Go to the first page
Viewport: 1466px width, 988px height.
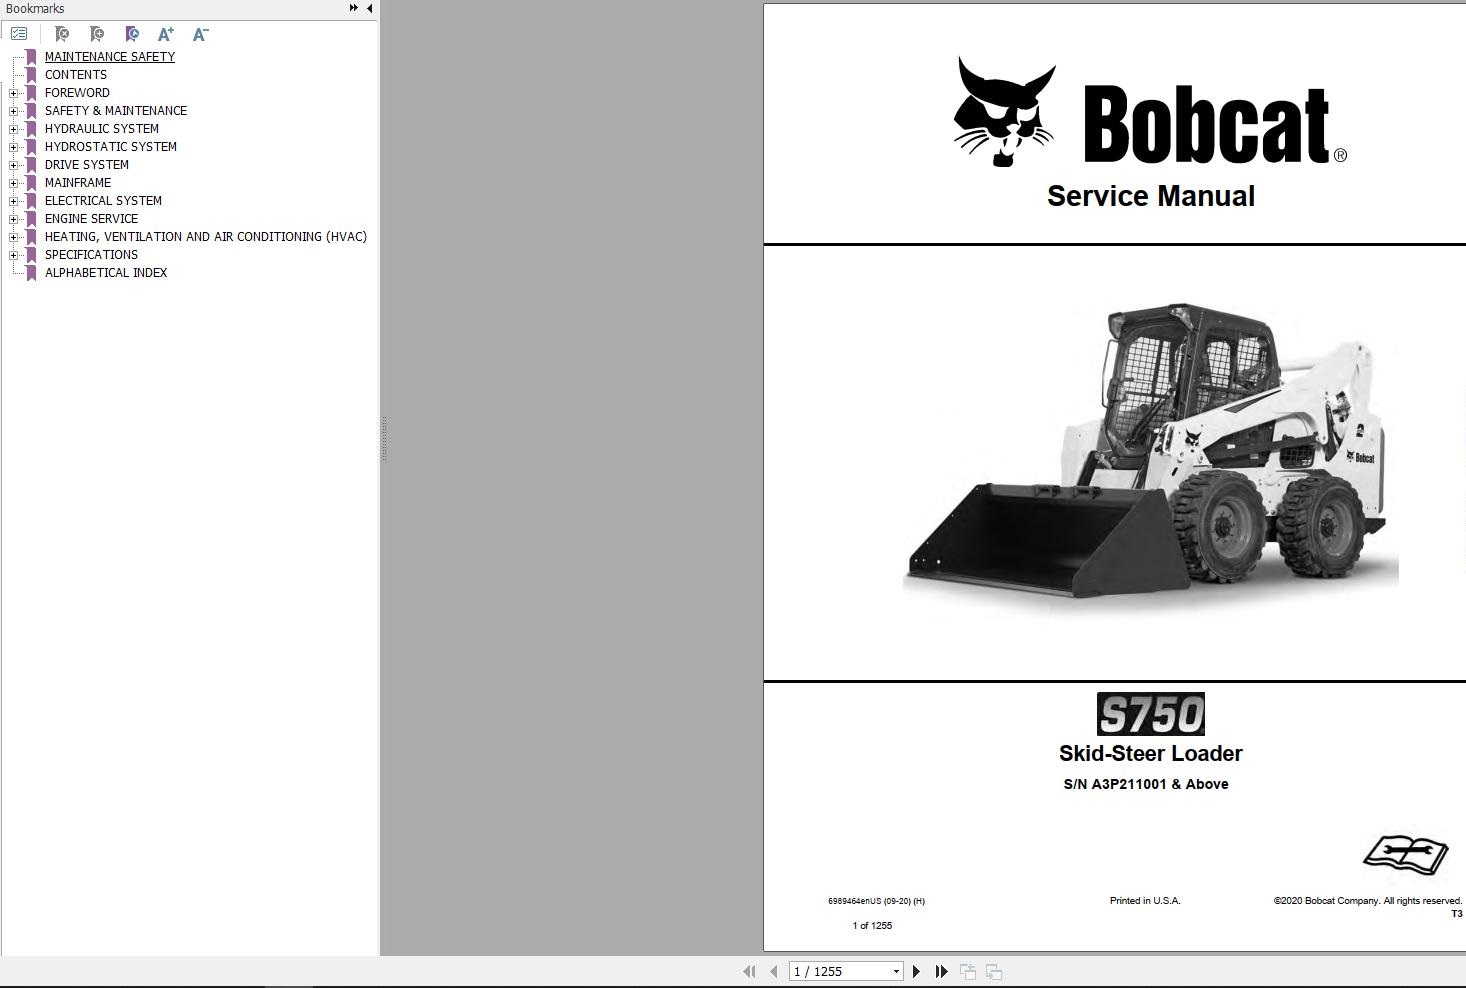[x=749, y=971]
